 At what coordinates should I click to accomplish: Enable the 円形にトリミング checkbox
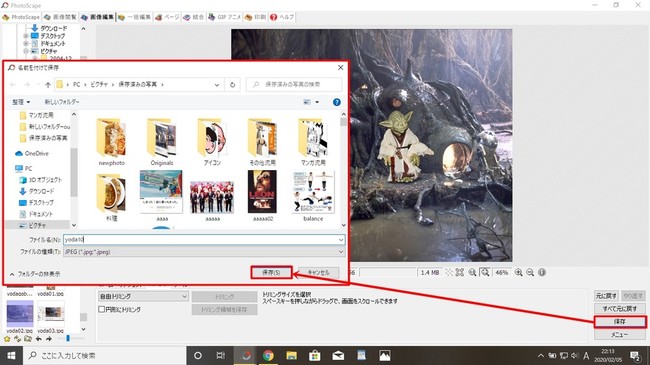[x=102, y=309]
